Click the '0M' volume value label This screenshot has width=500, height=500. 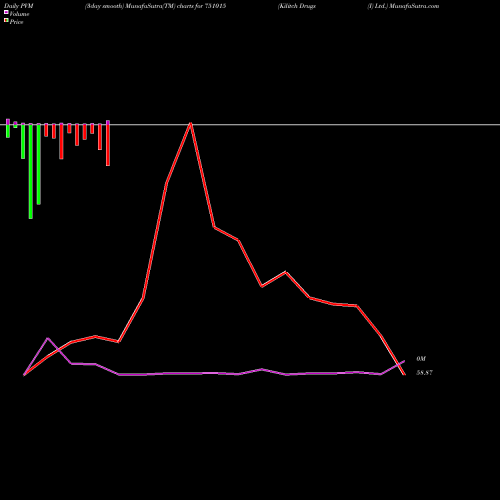coord(421,359)
